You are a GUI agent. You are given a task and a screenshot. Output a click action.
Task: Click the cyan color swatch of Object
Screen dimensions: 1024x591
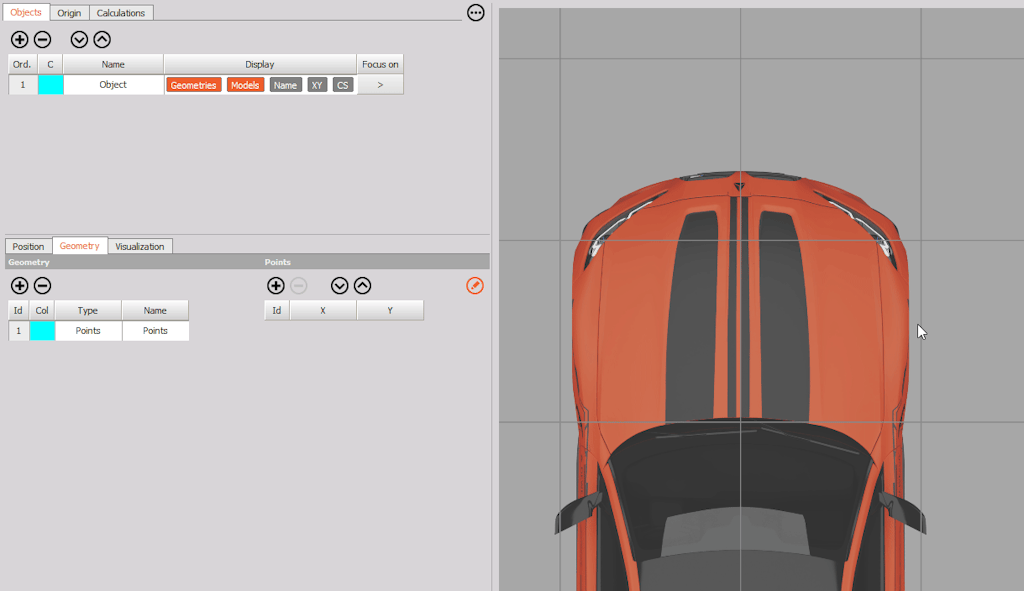tap(50, 85)
